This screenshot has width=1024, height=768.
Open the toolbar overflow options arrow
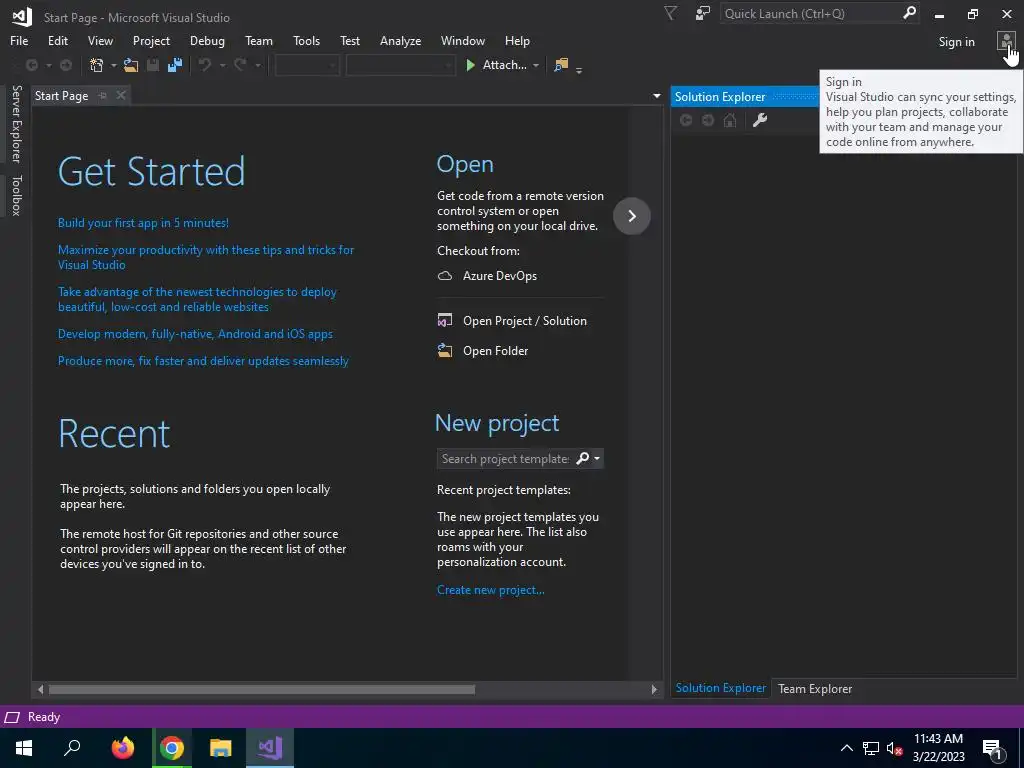click(x=579, y=69)
